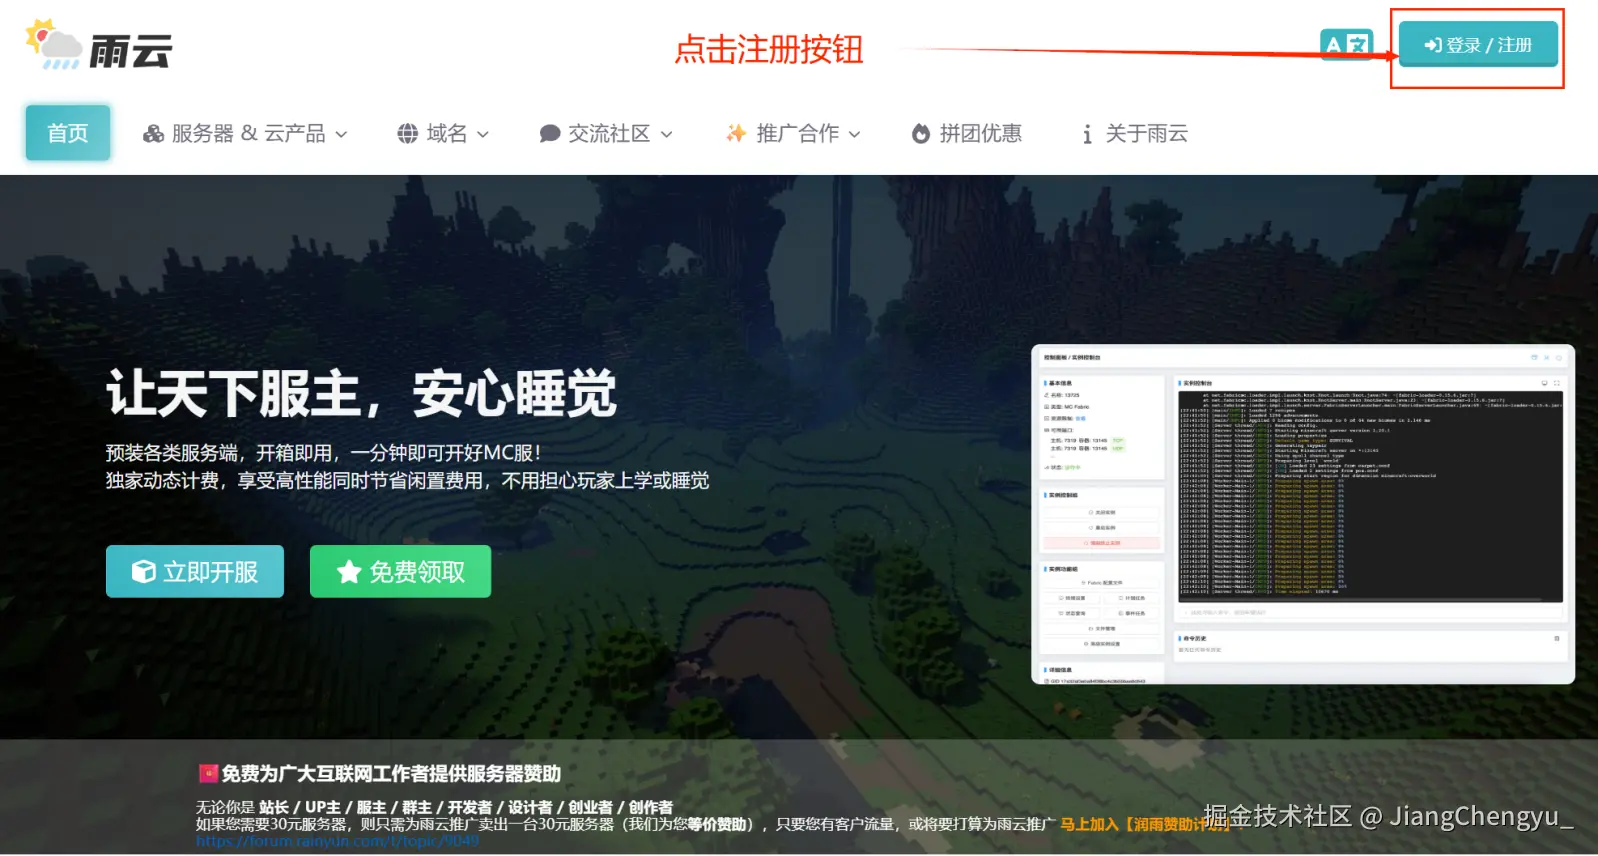Click the headline 让天下服主，安心睡觉
1598x856 pixels.
(362, 392)
